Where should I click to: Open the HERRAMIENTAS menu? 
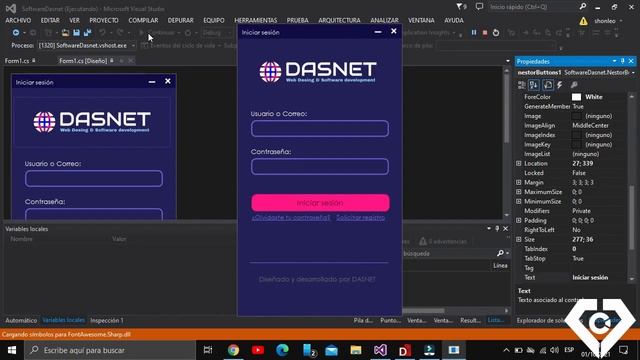tap(256, 20)
